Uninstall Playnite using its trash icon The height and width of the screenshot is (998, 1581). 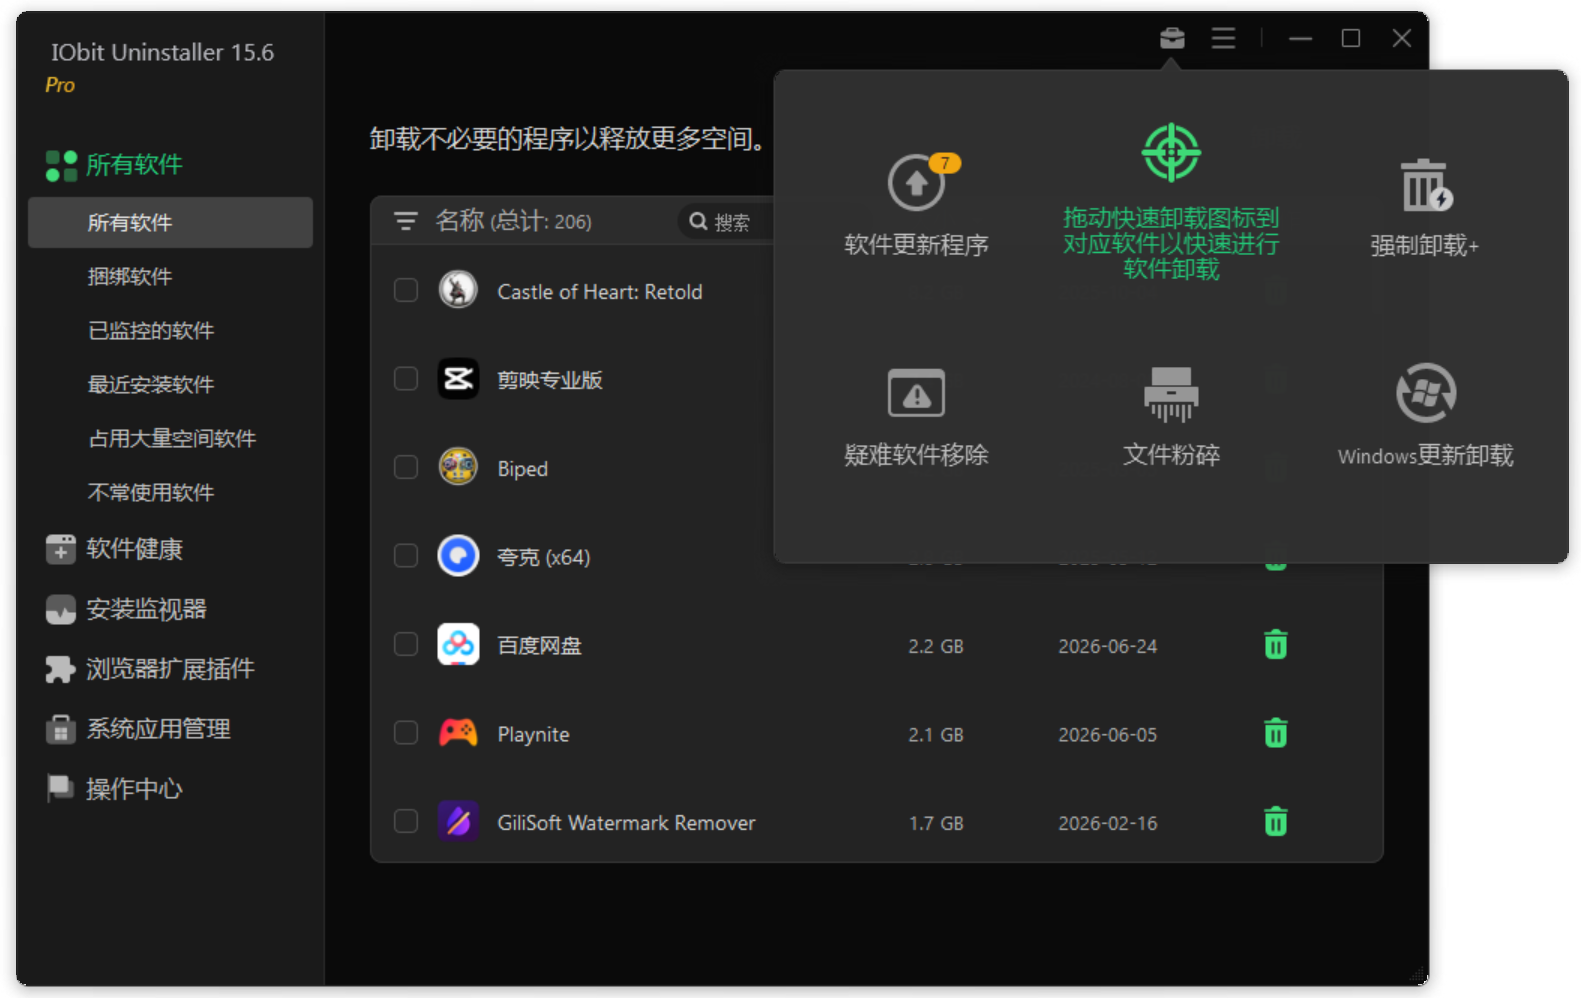coord(1275,733)
